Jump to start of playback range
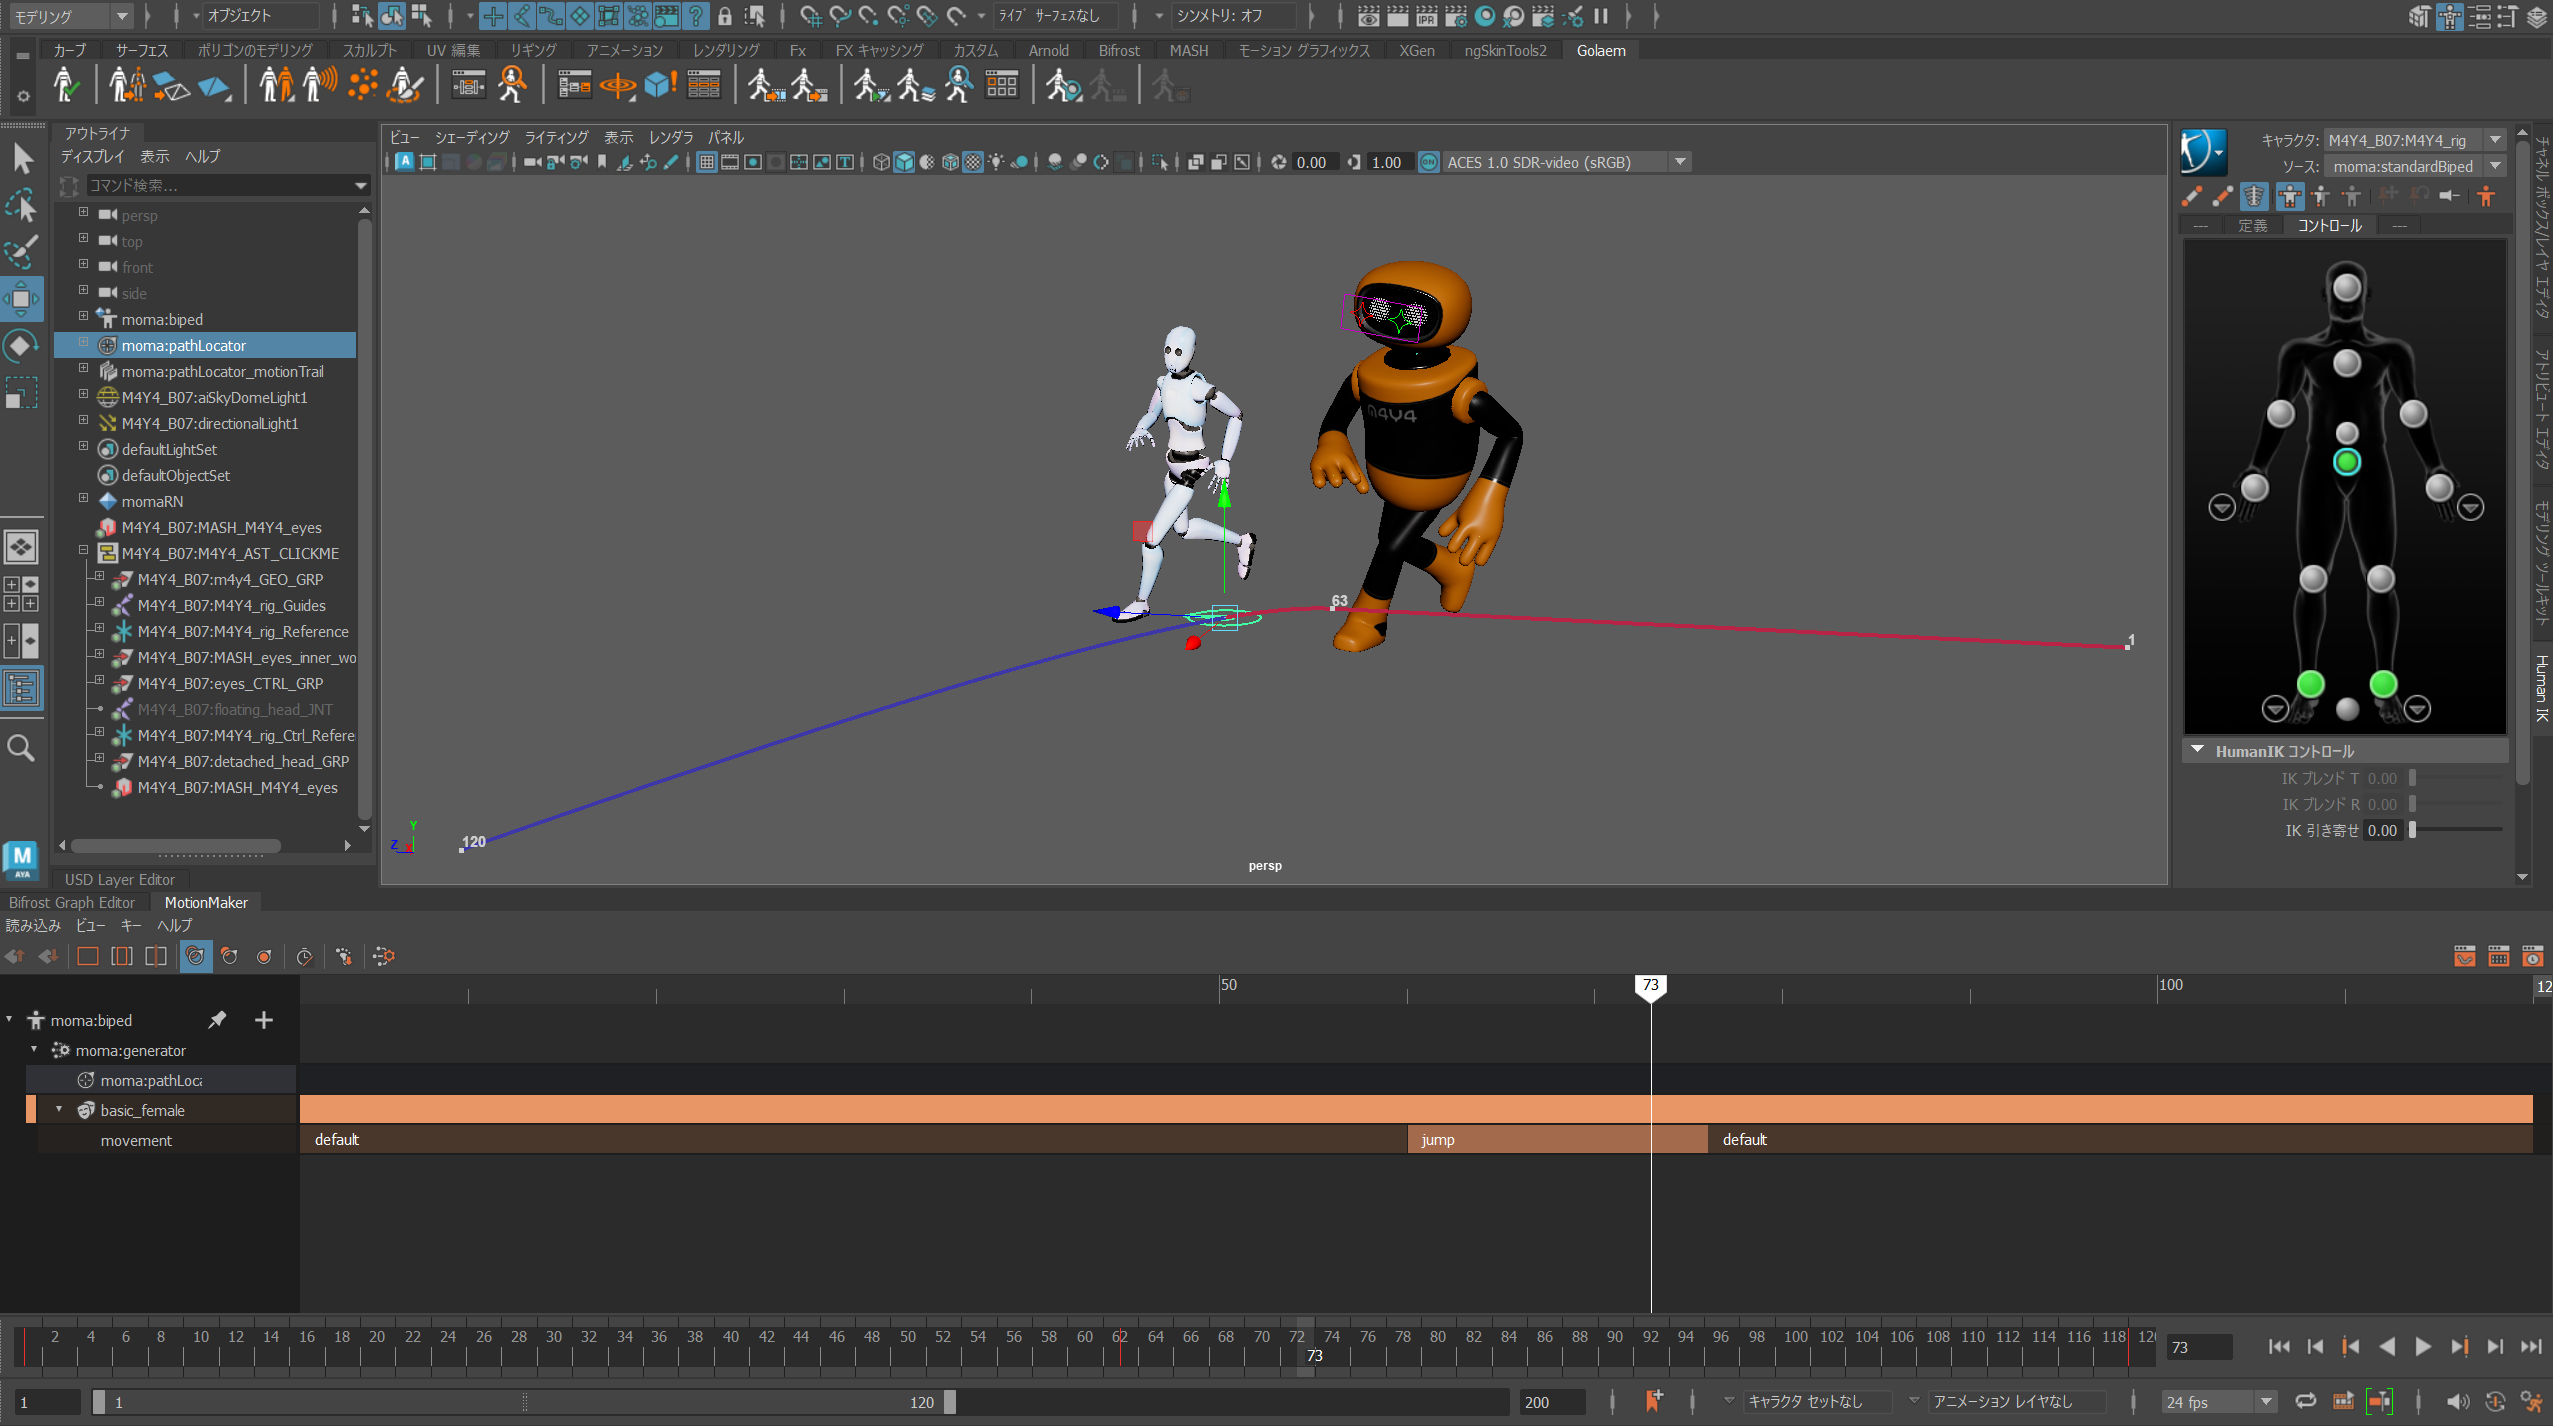2553x1426 pixels. pyautogui.click(x=2278, y=1347)
